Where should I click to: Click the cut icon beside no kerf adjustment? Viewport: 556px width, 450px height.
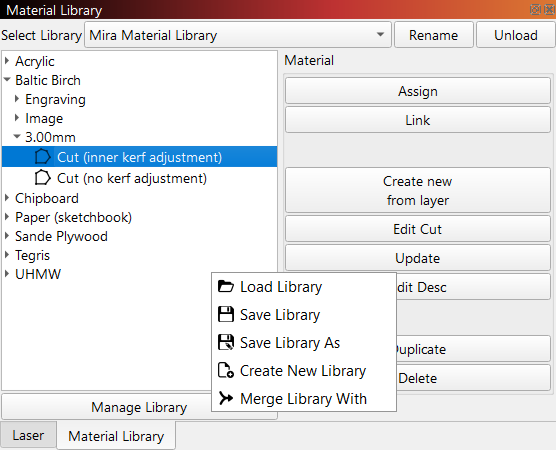[43, 178]
